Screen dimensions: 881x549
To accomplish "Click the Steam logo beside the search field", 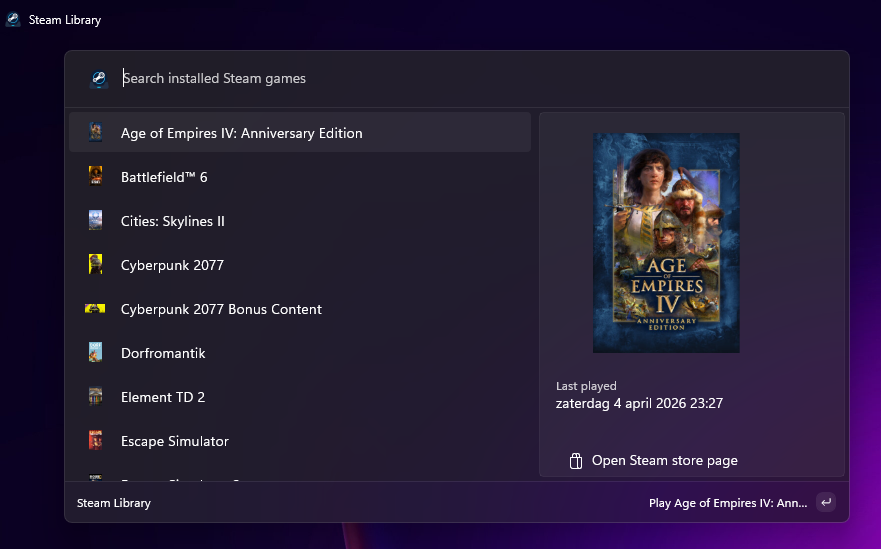I will click(x=99, y=79).
